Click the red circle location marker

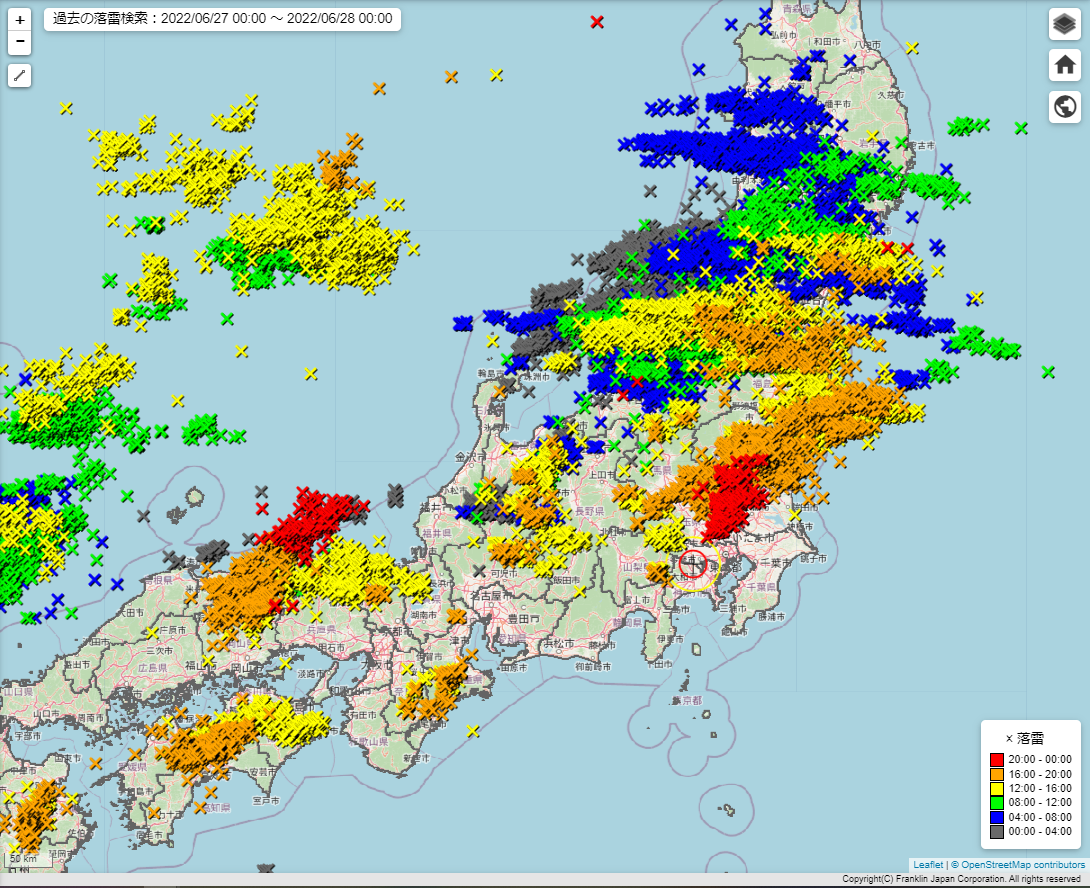(693, 565)
